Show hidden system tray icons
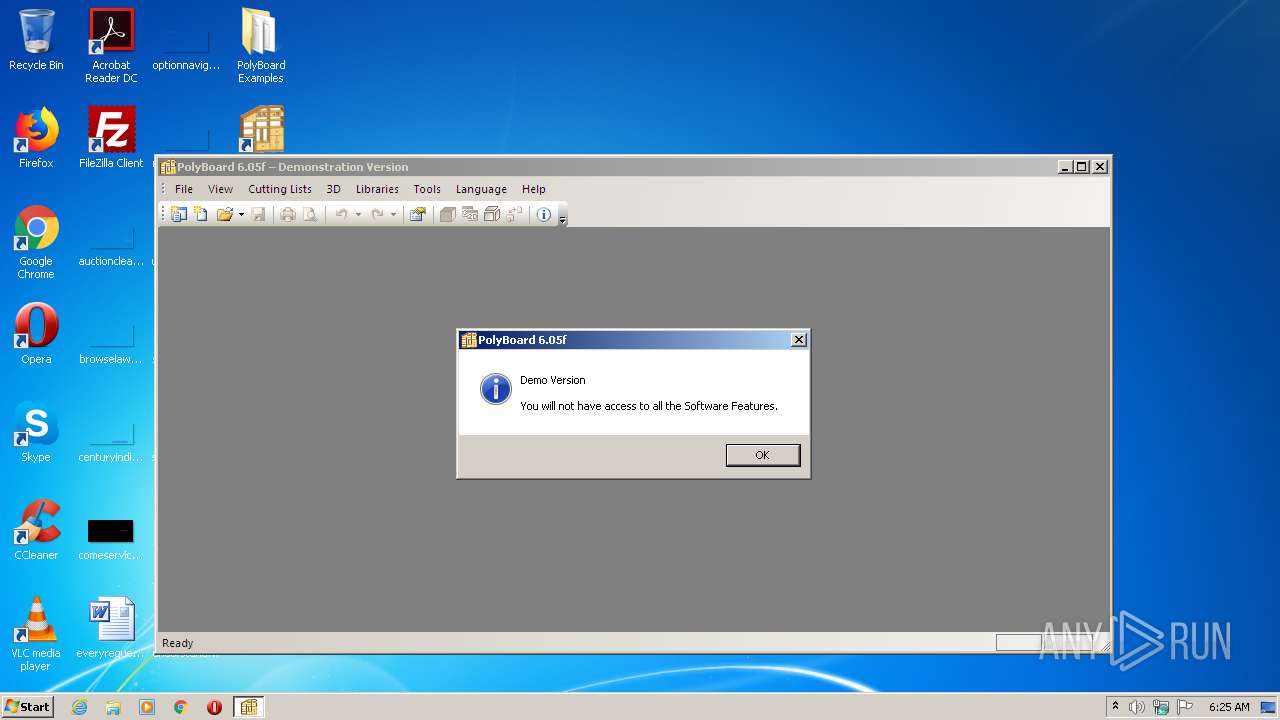 click(1115, 706)
